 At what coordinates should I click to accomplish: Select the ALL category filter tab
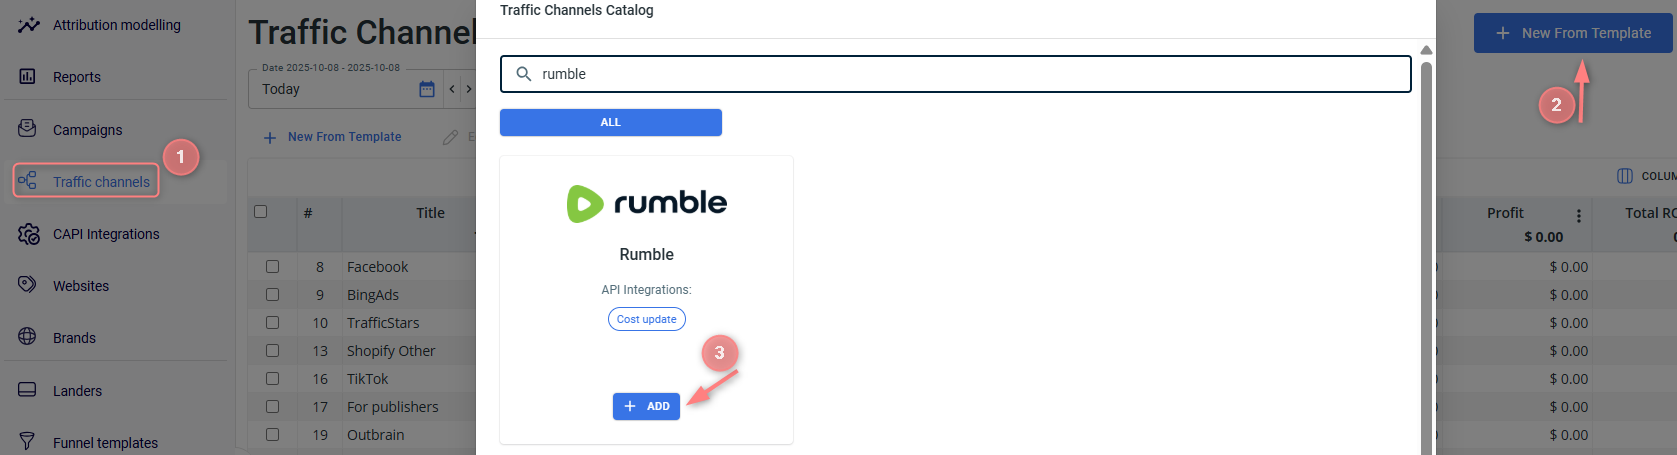pyautogui.click(x=610, y=122)
